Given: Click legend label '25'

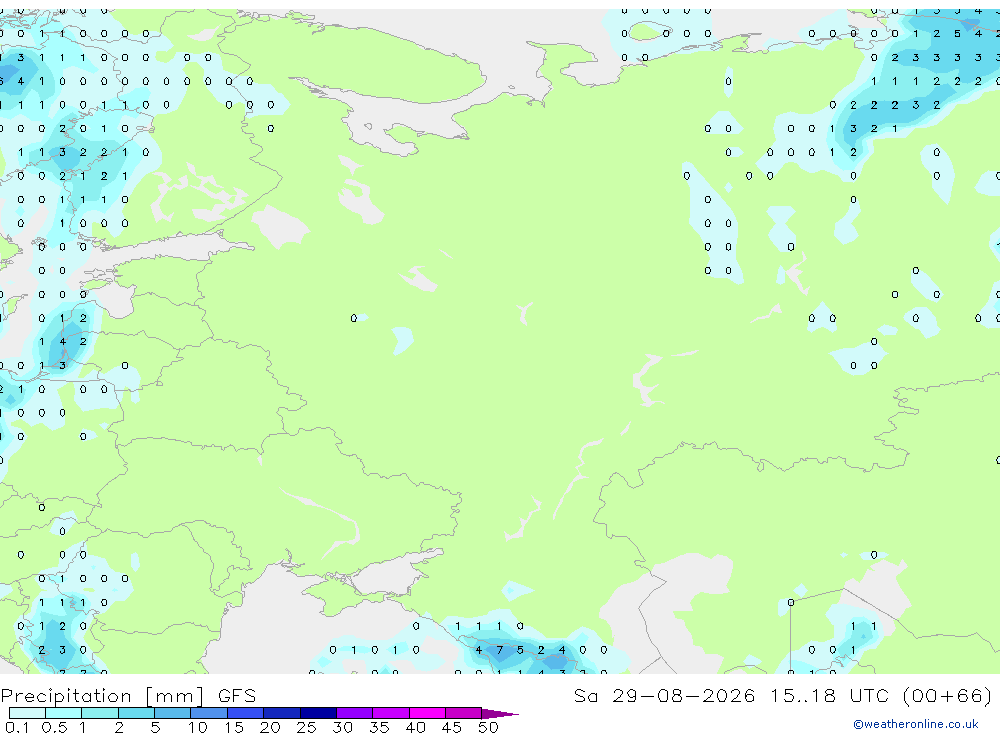Looking at the screenshot, I should (306, 727).
